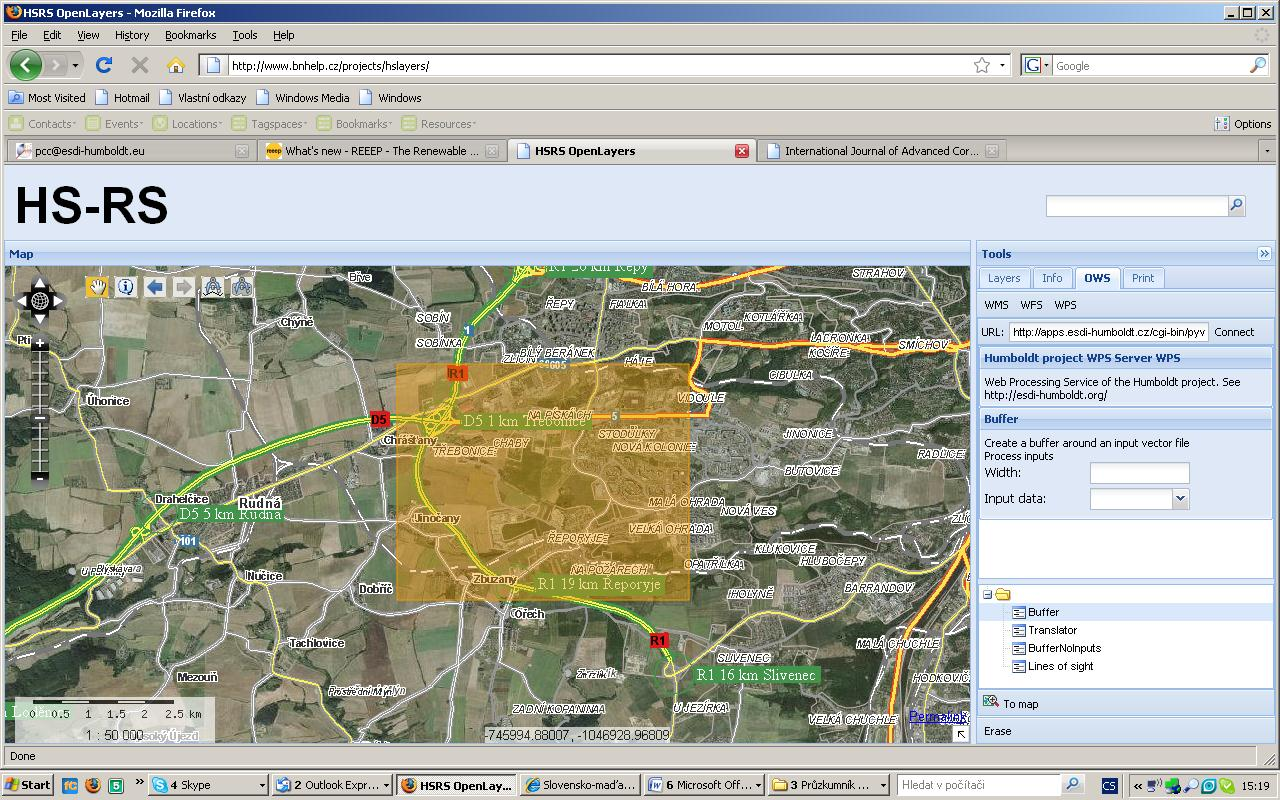Image resolution: width=1280 pixels, height=800 pixels.
Task: Pan map up with the arrow
Action: (40, 283)
